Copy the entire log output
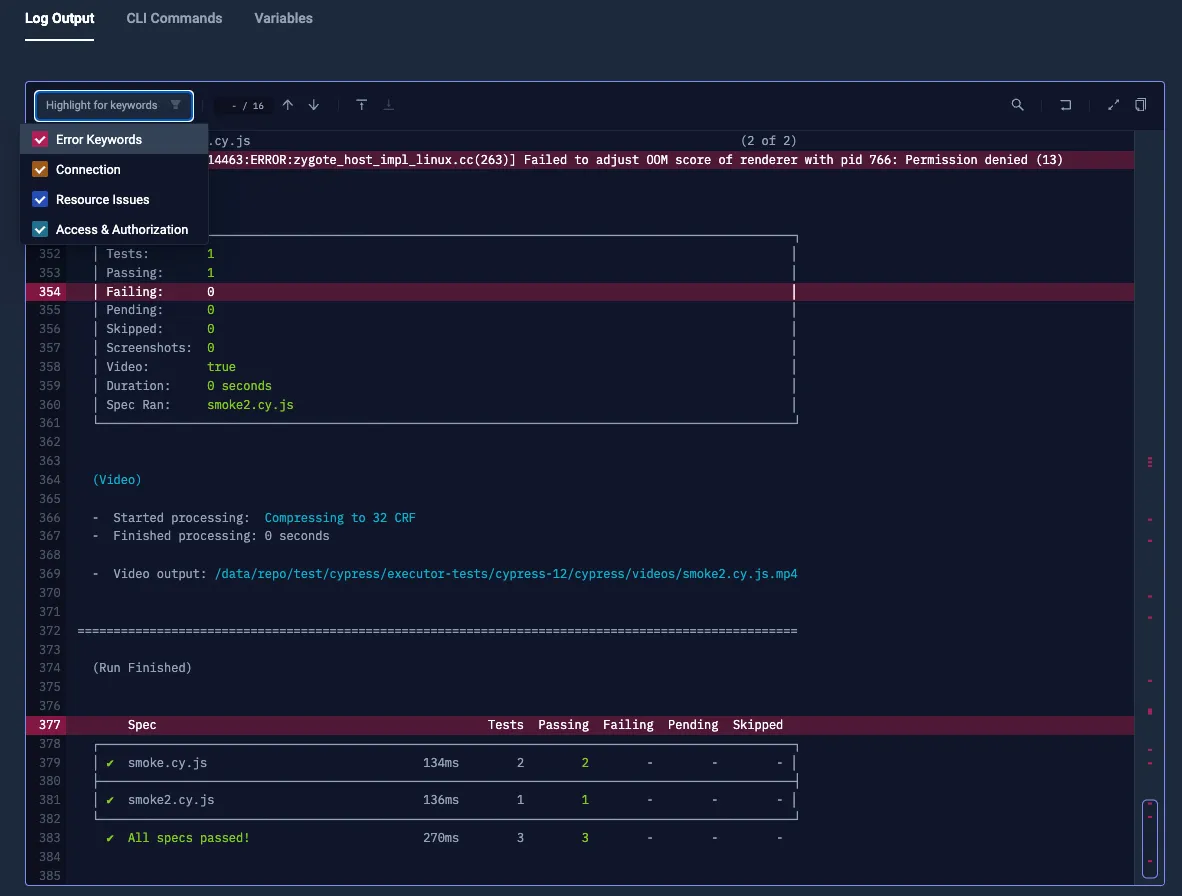 coord(1140,105)
